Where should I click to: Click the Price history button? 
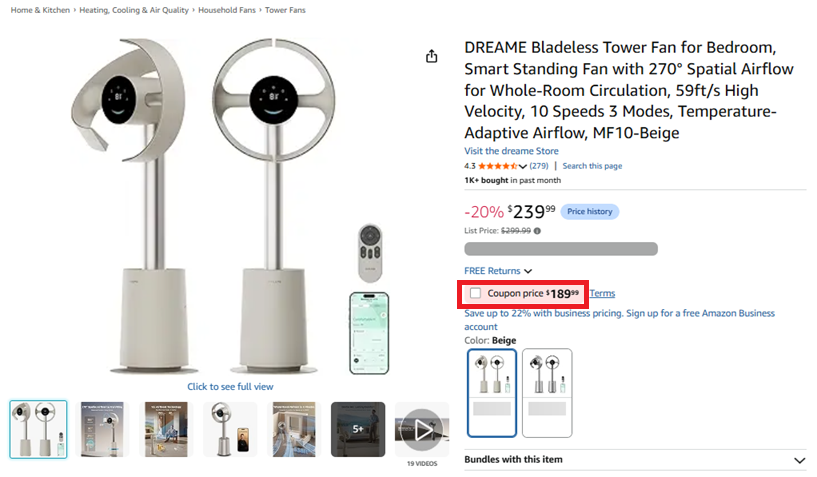click(589, 212)
